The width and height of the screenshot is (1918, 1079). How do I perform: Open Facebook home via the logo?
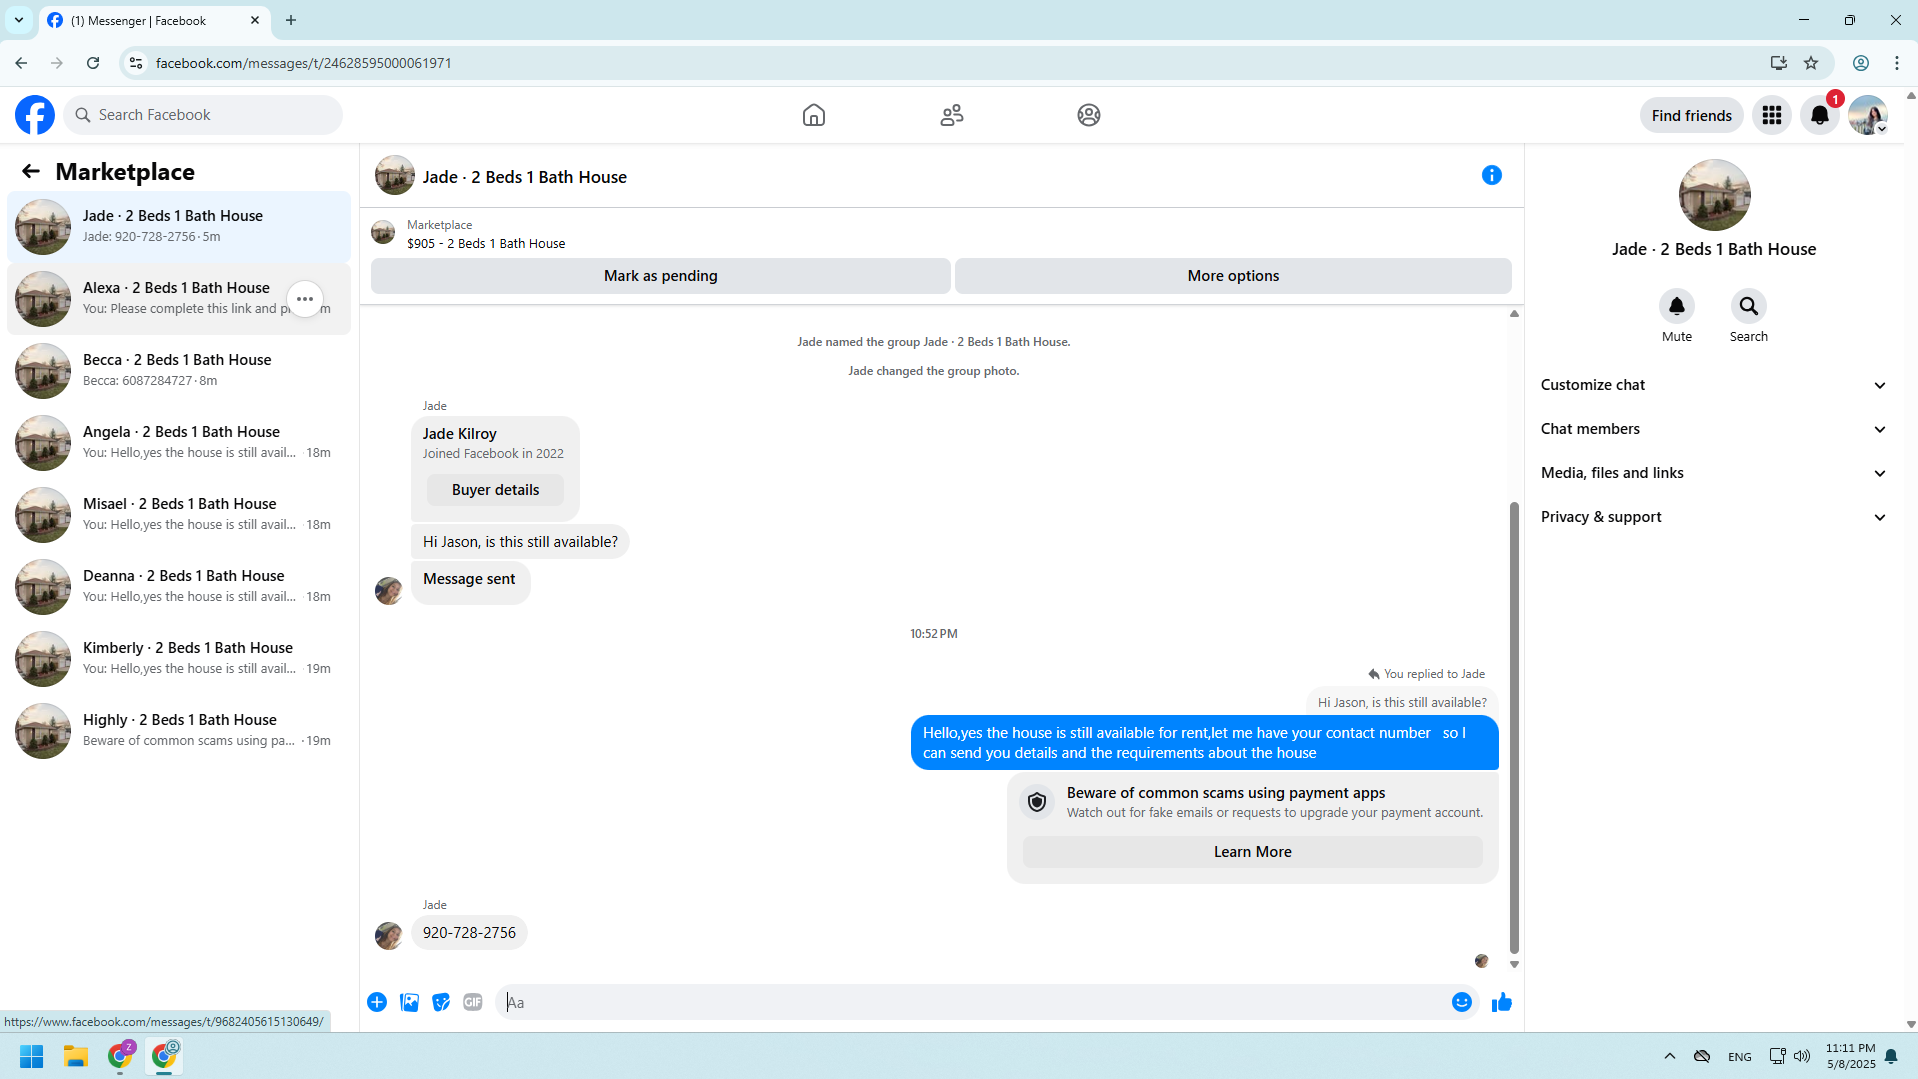tap(35, 115)
